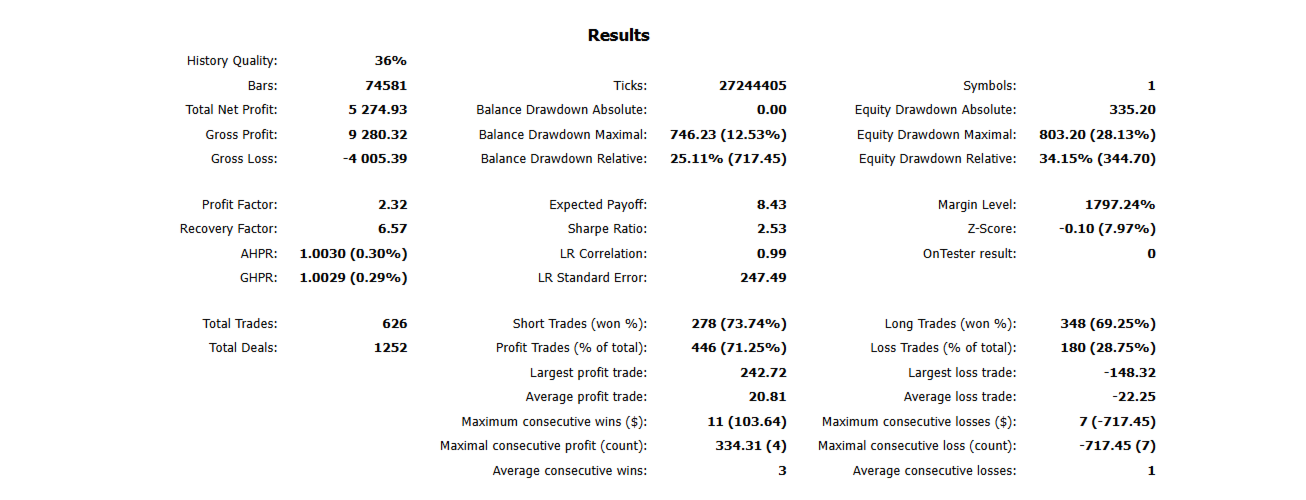Select the Expected Payoff value 8.43
The height and width of the screenshot is (500, 1306).
pyautogui.click(x=772, y=205)
